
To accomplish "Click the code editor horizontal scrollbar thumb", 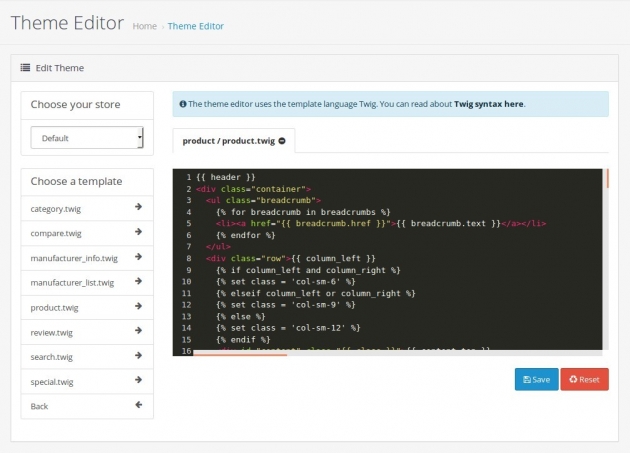I will coord(240,355).
